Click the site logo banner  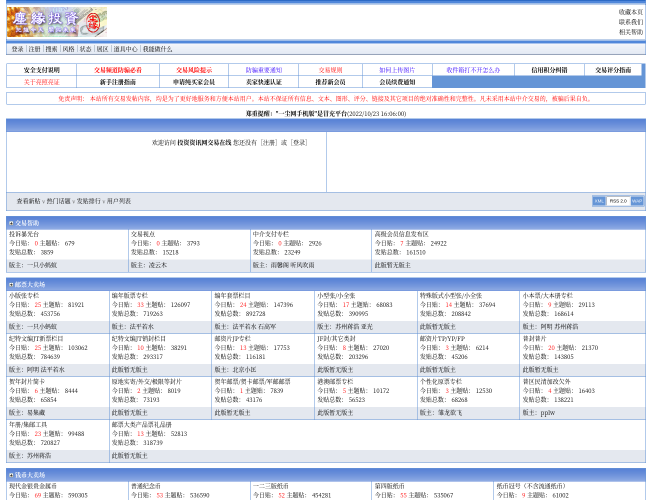[57, 21]
